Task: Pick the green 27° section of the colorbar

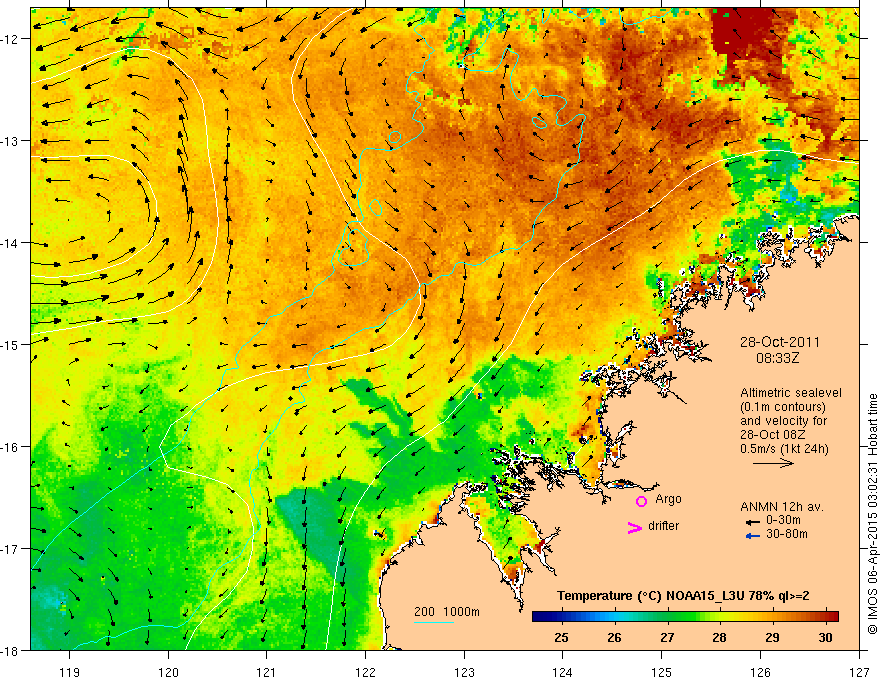Action: tap(667, 616)
